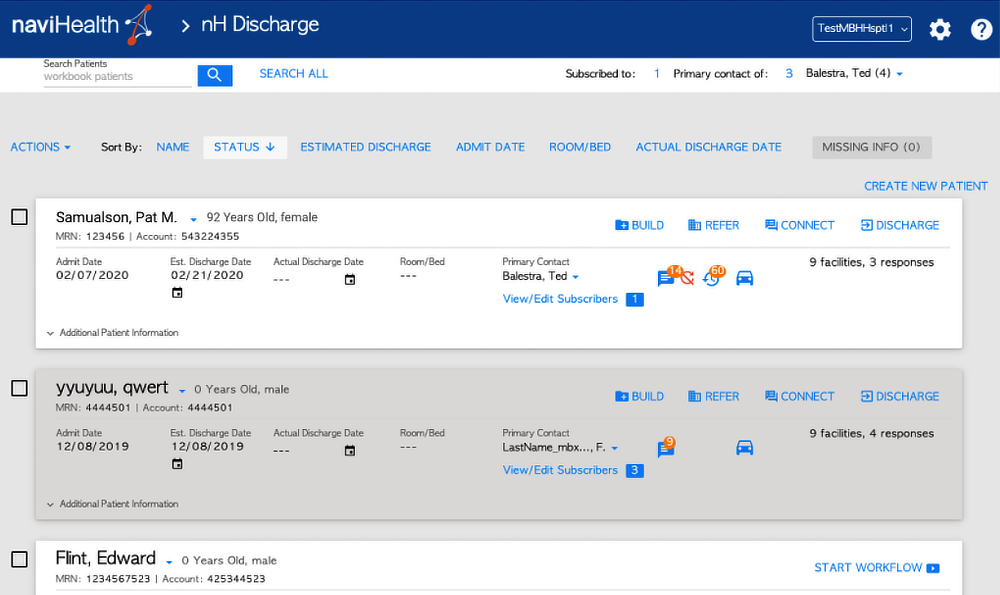Sort patients by ESTIMATED DISCHARGE
Screen dimensions: 1000x595
pos(365,147)
